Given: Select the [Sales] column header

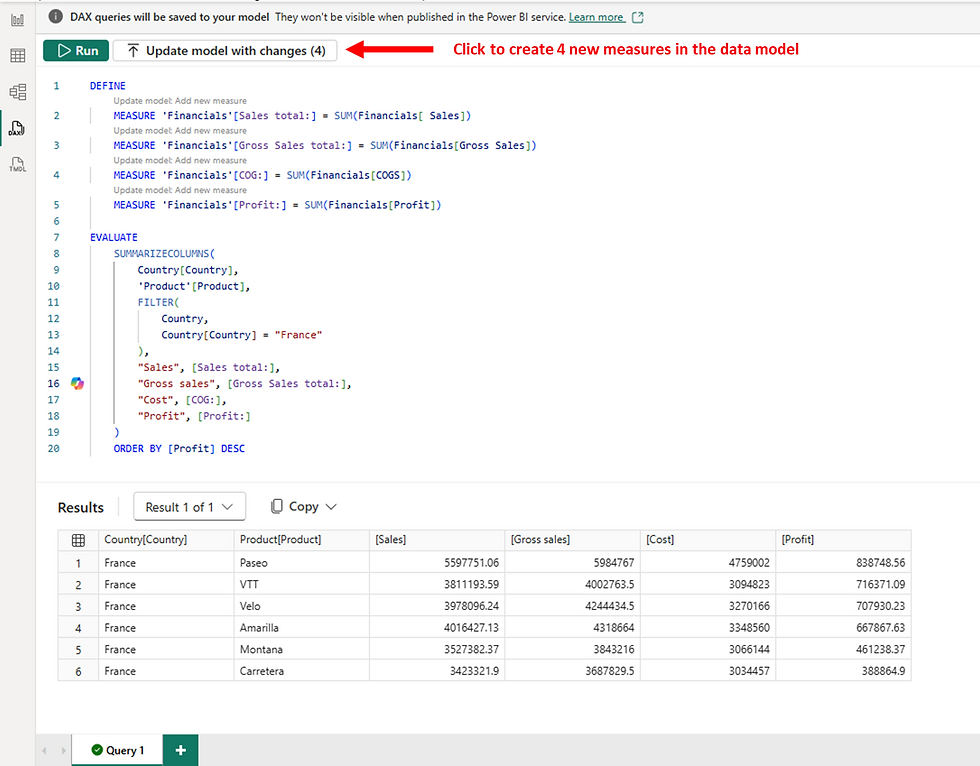Looking at the screenshot, I should point(437,540).
